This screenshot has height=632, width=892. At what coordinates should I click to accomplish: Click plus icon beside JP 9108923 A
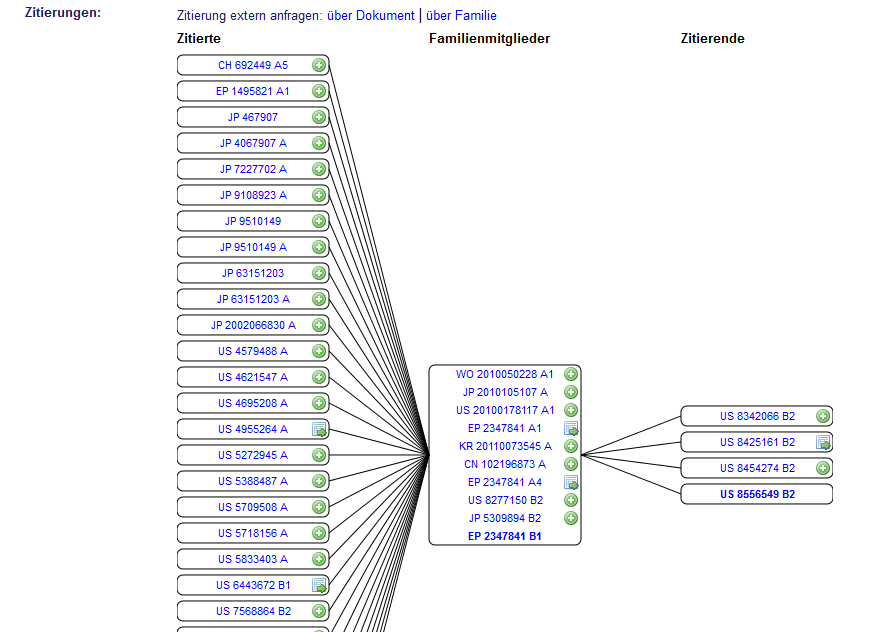[x=319, y=195]
